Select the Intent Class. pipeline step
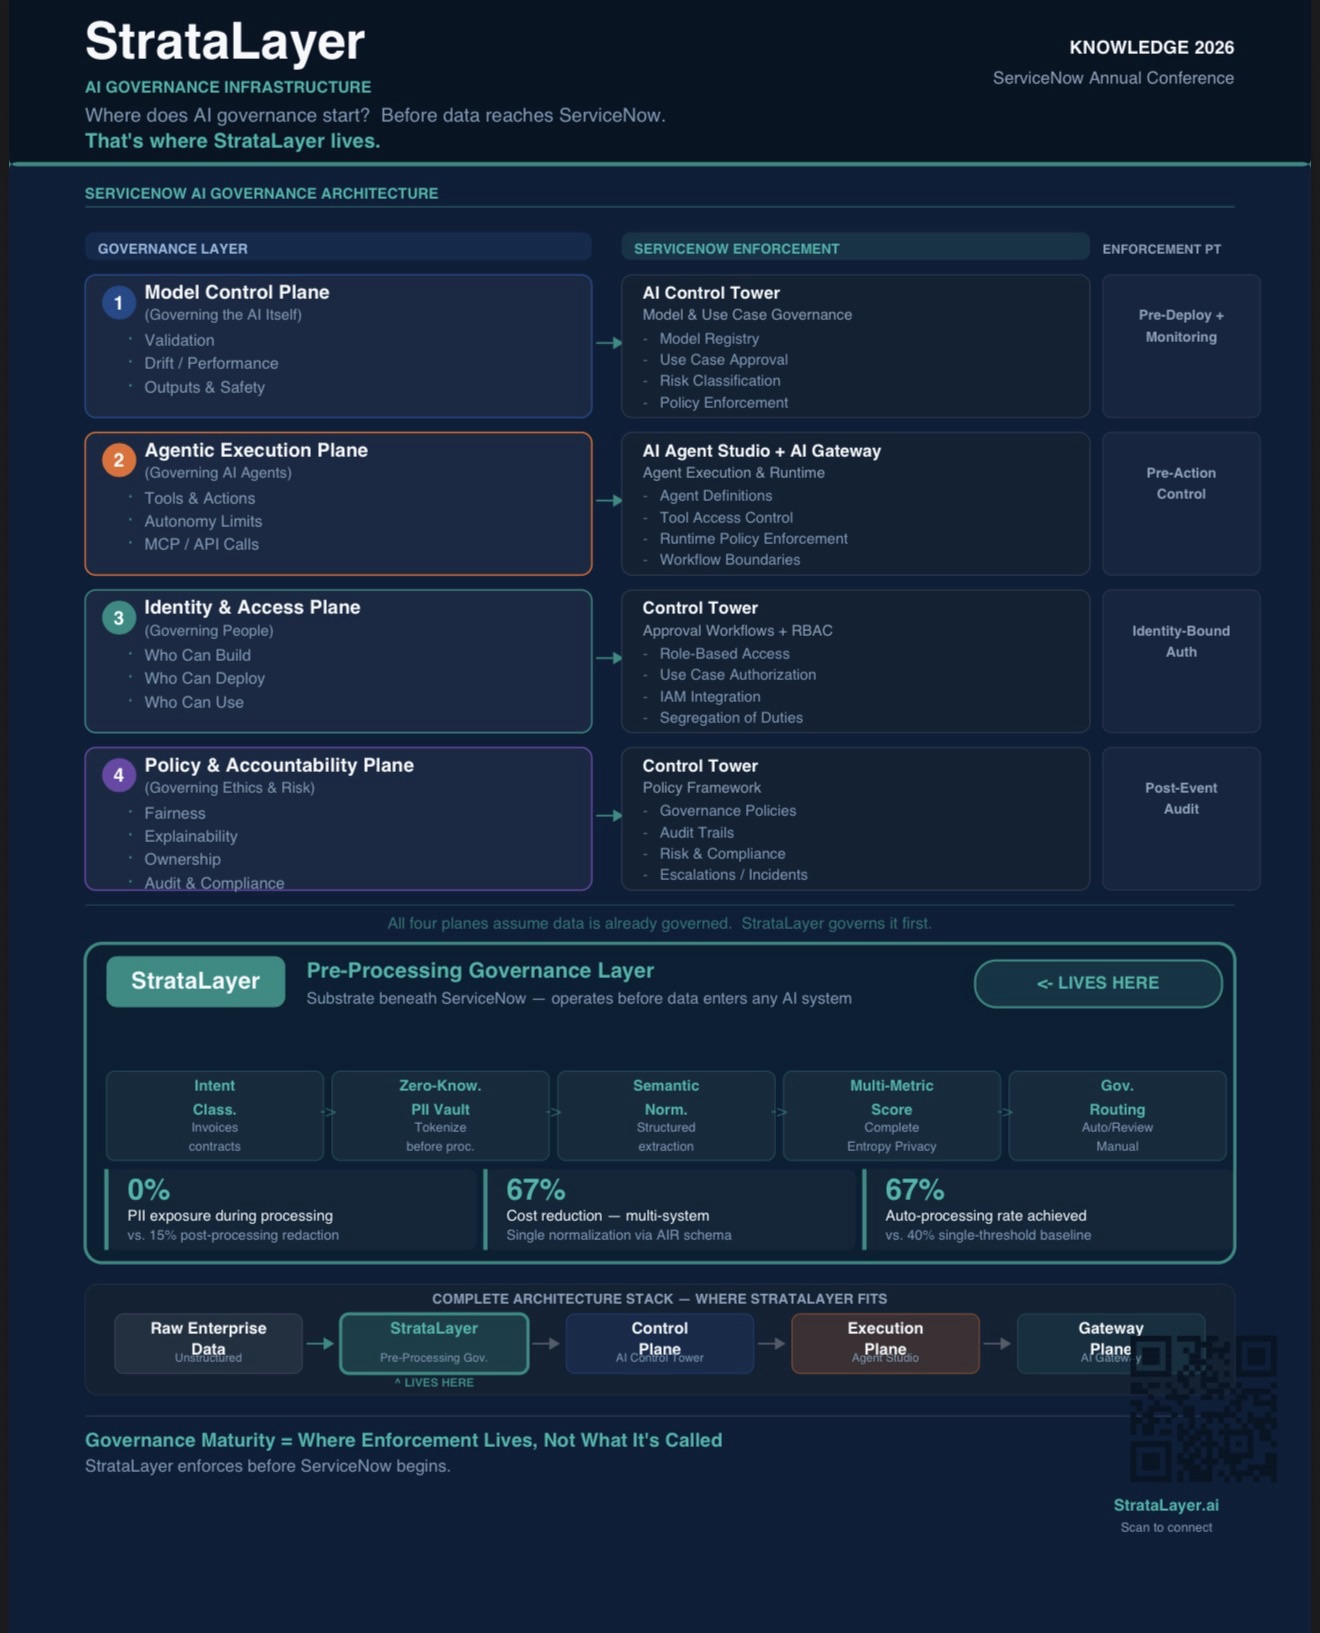1320x1633 pixels. click(x=215, y=1115)
